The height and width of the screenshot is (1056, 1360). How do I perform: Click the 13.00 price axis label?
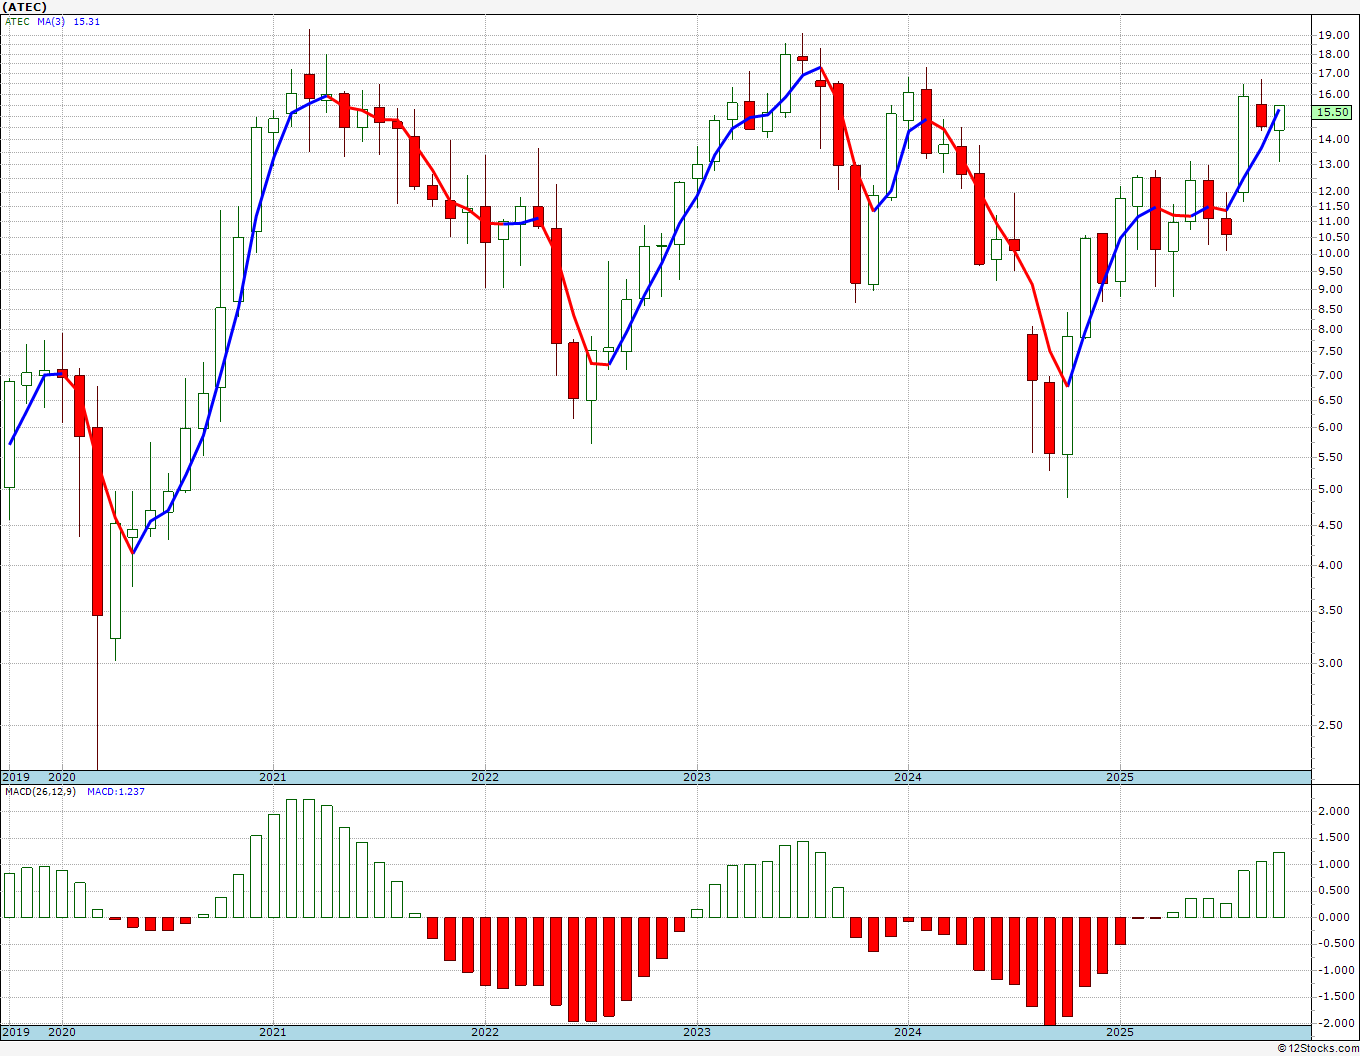[1333, 164]
